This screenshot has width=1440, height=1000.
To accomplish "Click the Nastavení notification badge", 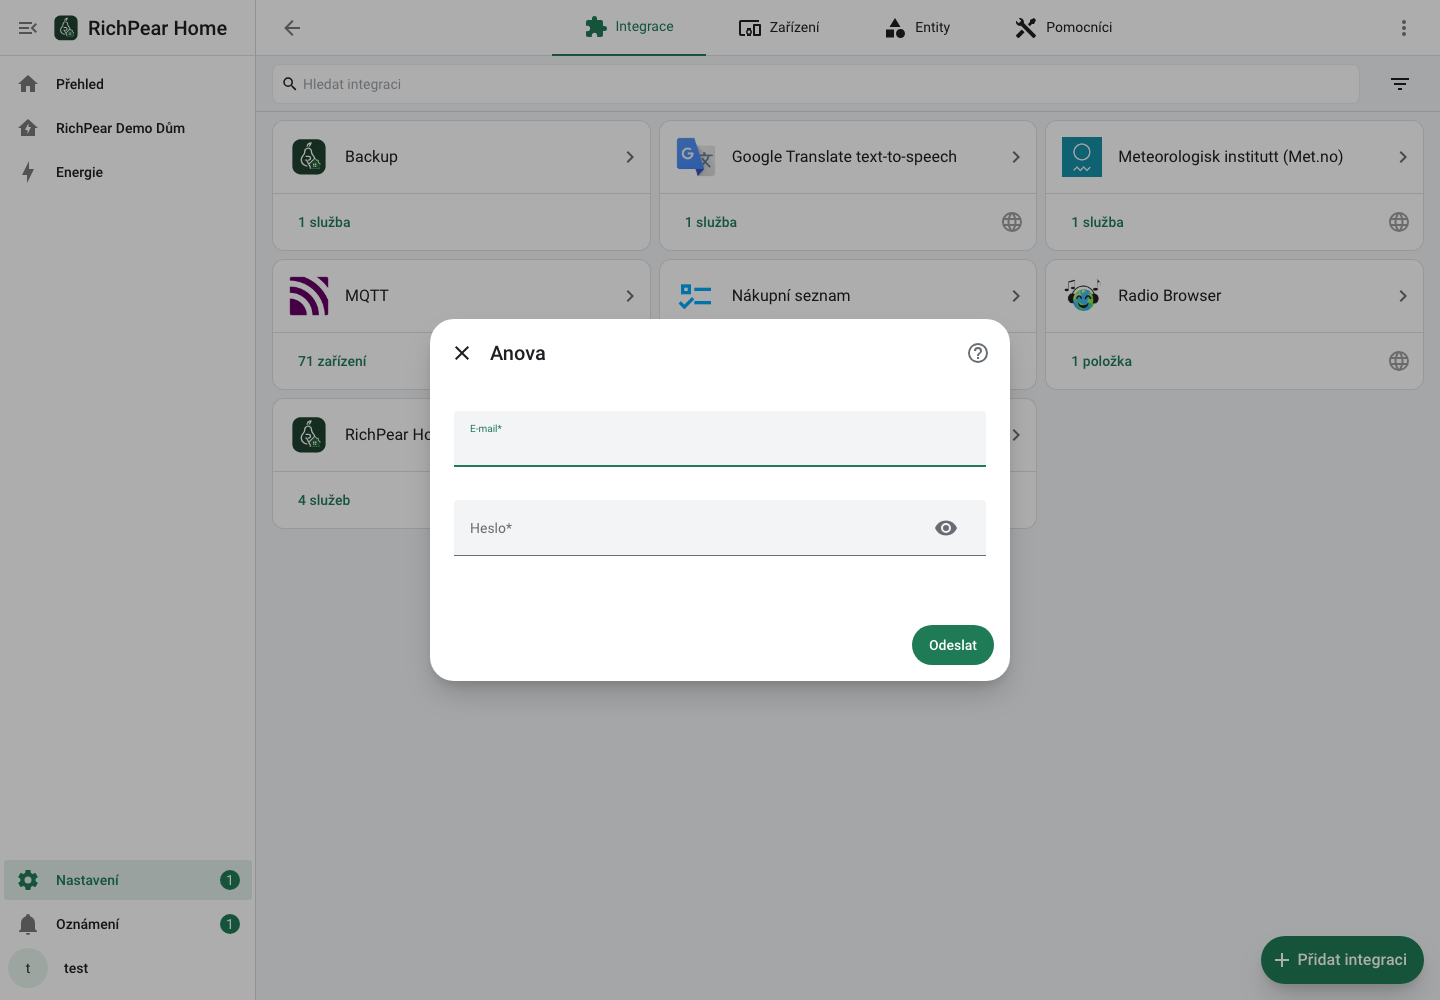I will 230,880.
